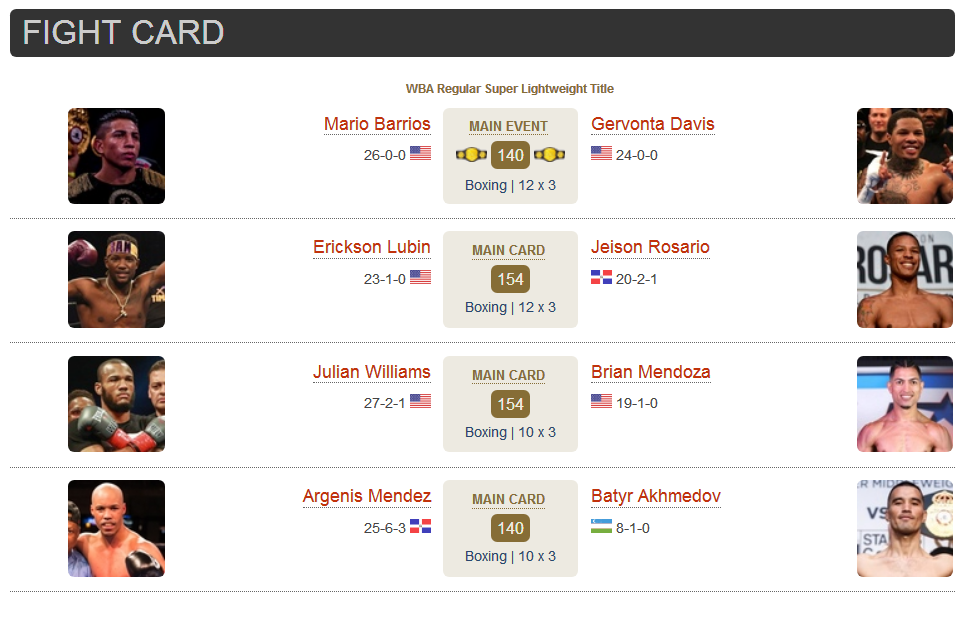Open Brian Mendoza photo thumbnail

click(x=905, y=404)
